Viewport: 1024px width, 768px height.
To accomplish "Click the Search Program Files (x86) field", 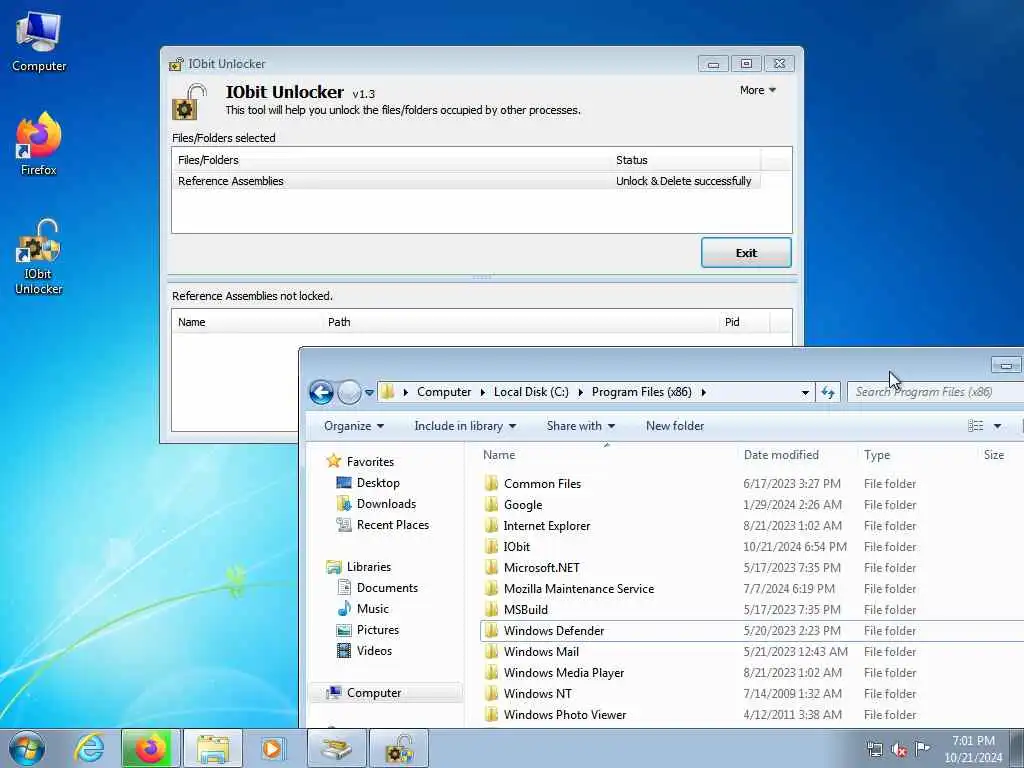I will click(936, 392).
